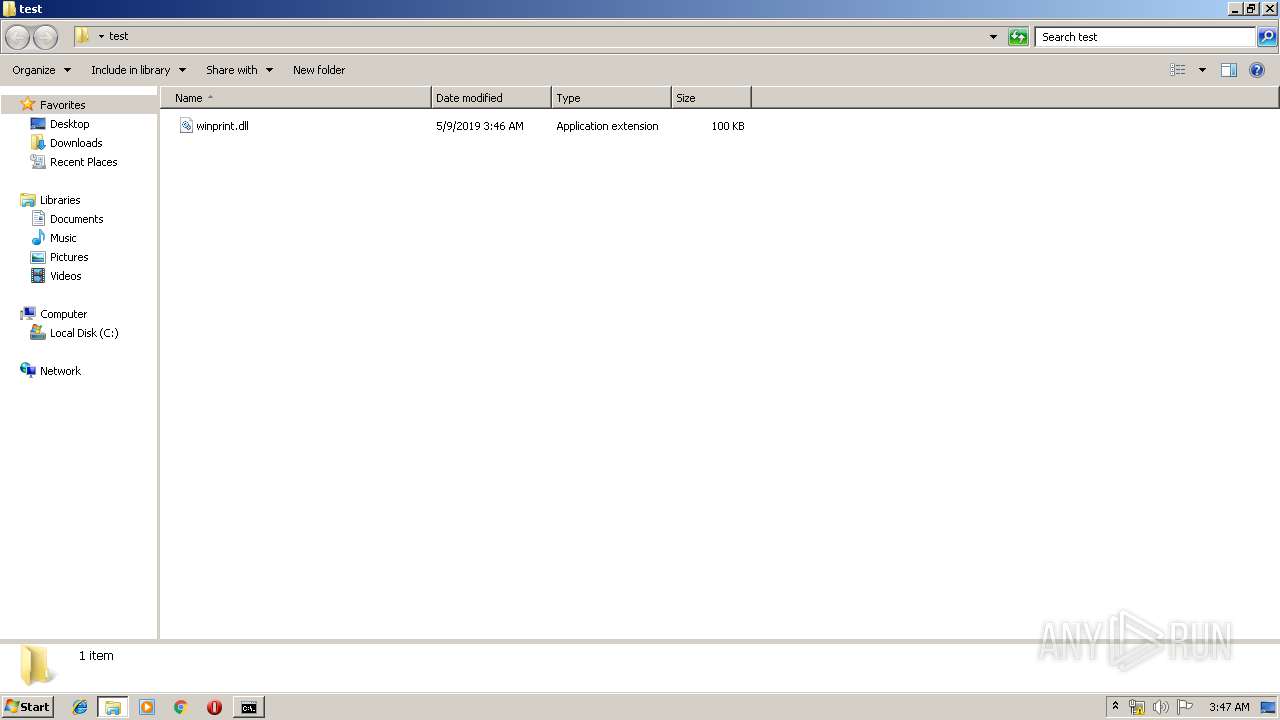Click the Application extension type cell
1280x720 pixels.
607,126
